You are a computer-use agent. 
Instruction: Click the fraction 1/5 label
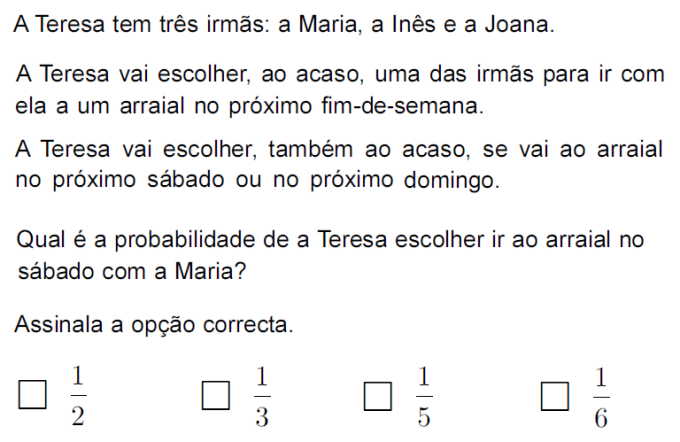pos(423,396)
